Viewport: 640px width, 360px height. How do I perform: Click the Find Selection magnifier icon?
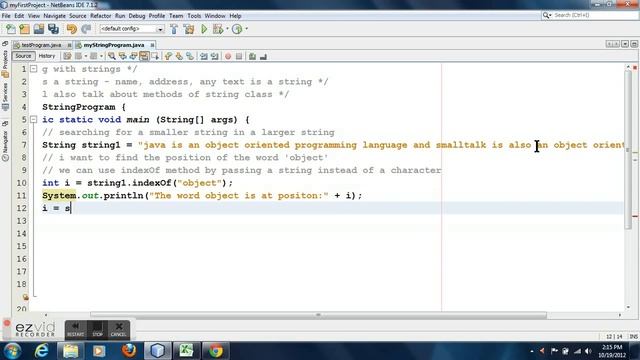[111, 56]
